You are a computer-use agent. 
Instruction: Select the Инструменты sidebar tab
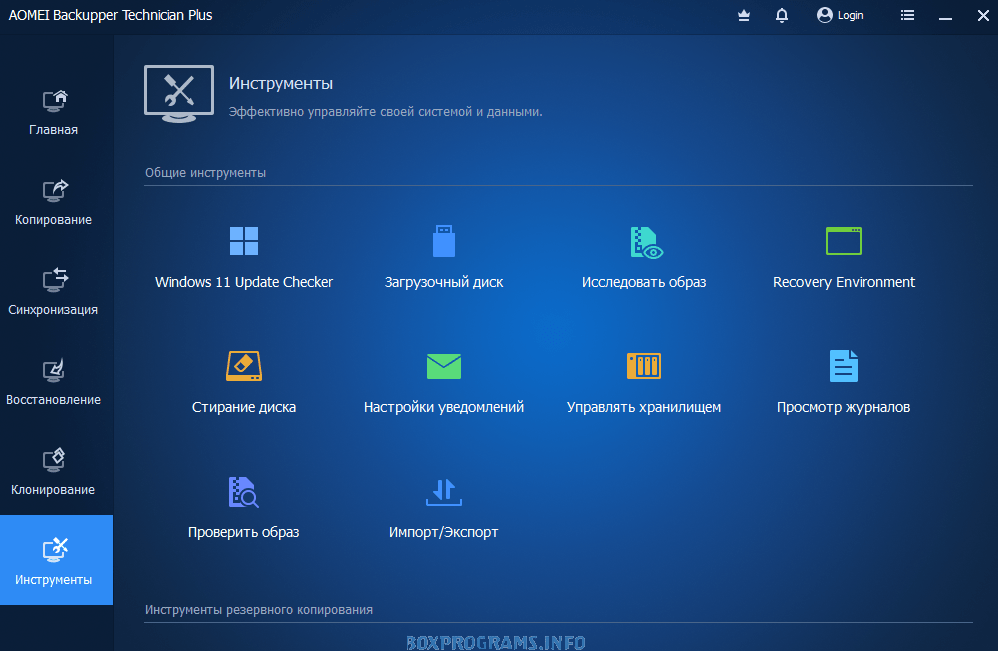click(x=56, y=560)
